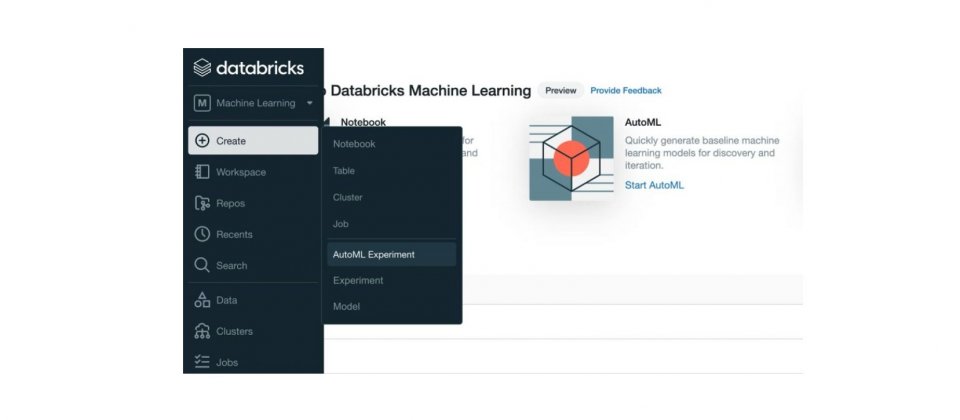
Task: Select AutoML Experiment menu entry
Action: [x=392, y=254]
